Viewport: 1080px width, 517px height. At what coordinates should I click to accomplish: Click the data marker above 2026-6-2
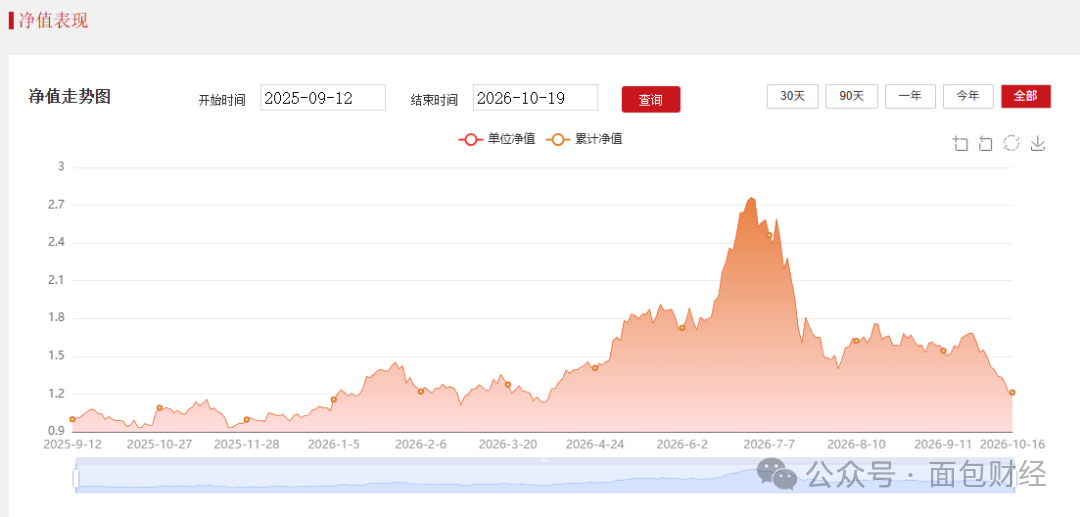click(682, 328)
